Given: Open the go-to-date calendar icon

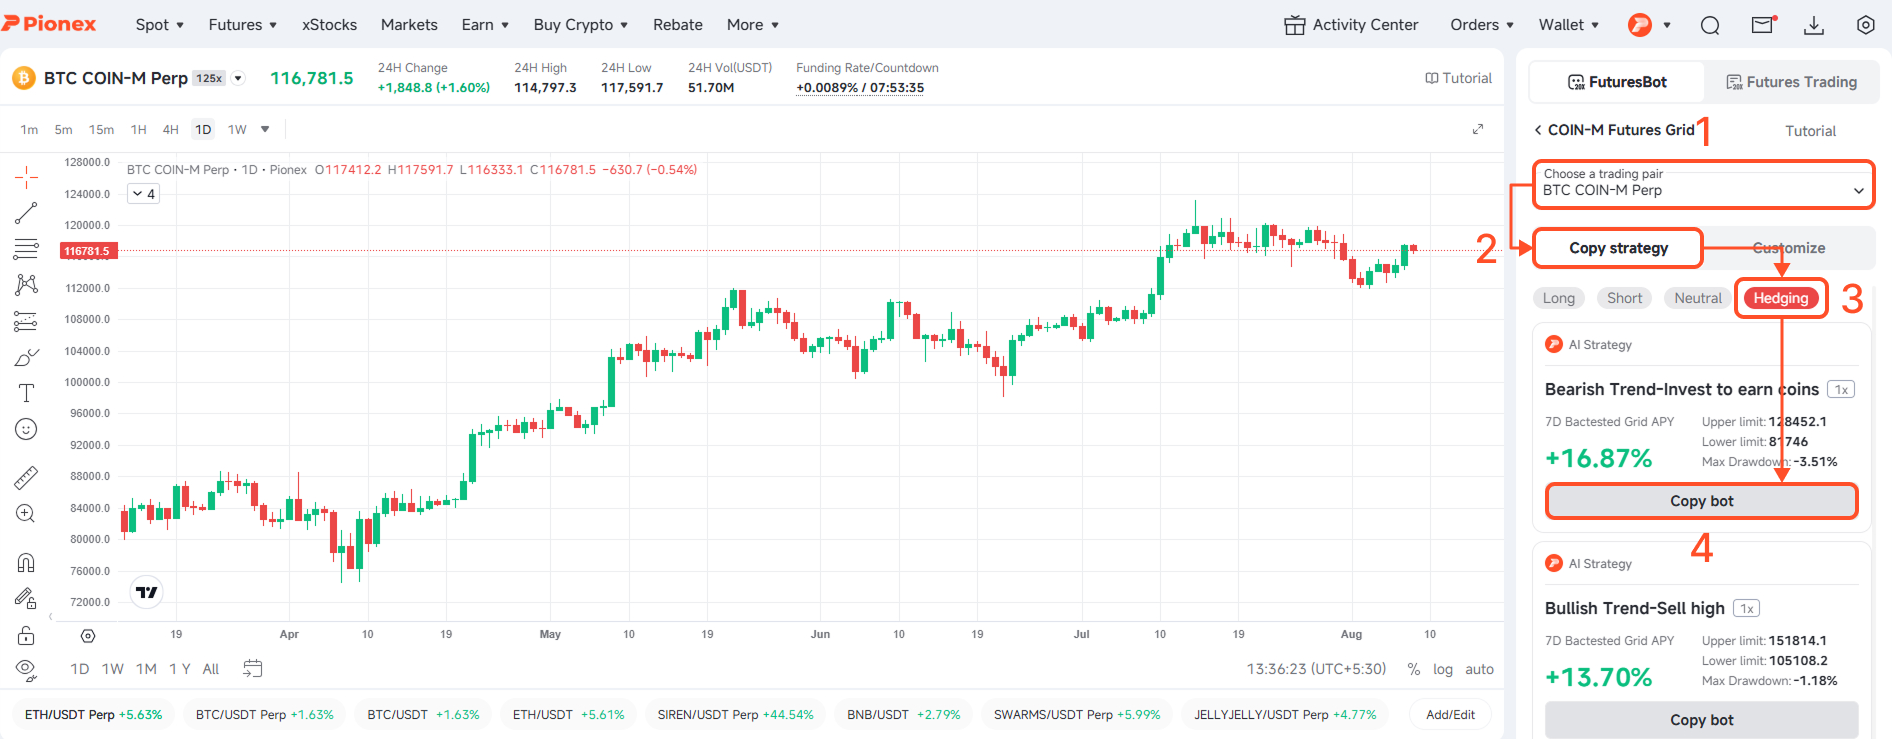Looking at the screenshot, I should (x=252, y=668).
